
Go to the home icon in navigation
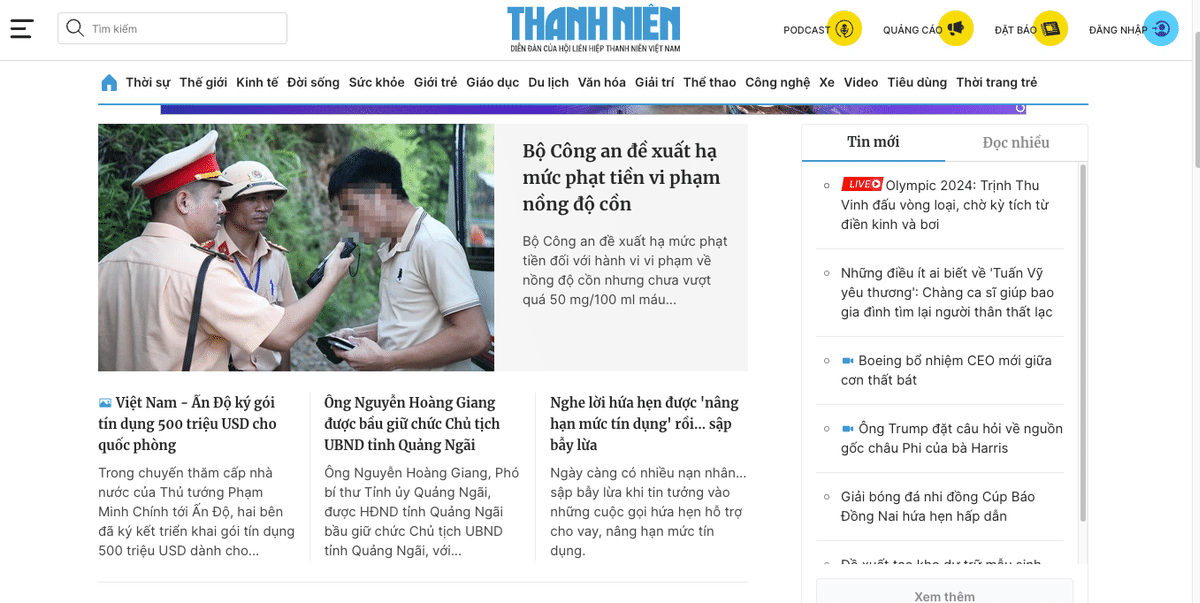109,82
